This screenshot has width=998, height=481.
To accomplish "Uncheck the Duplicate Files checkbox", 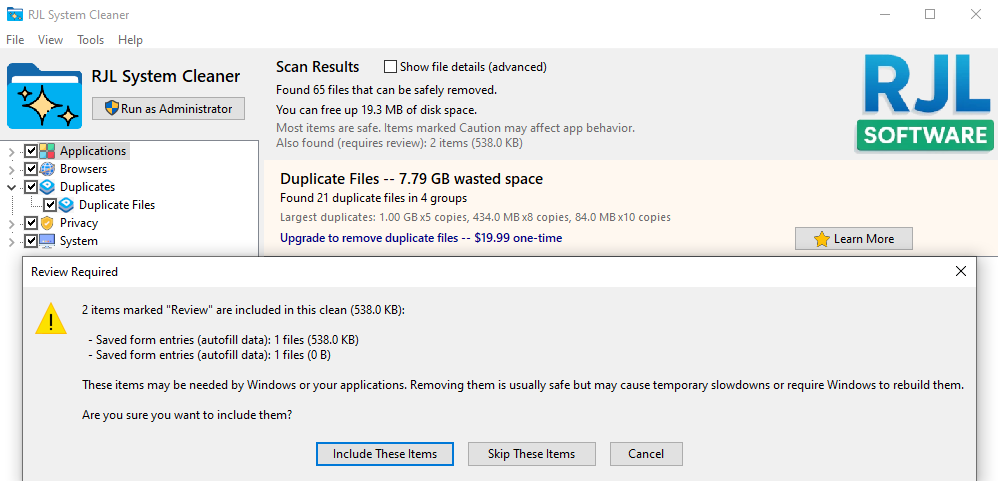I will click(x=50, y=205).
